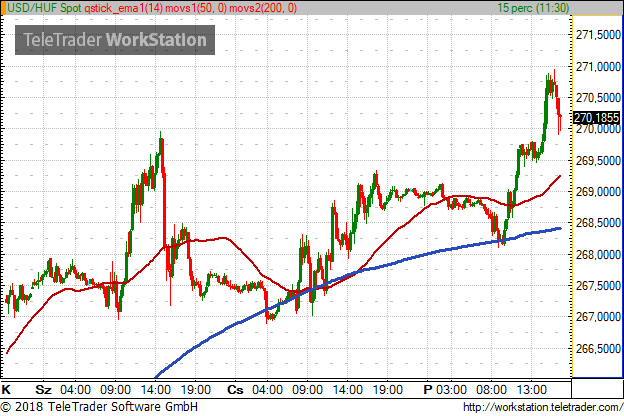Click the 268,5000 price axis label
Image resolution: width=624 pixels, height=416 pixels.
tap(598, 223)
